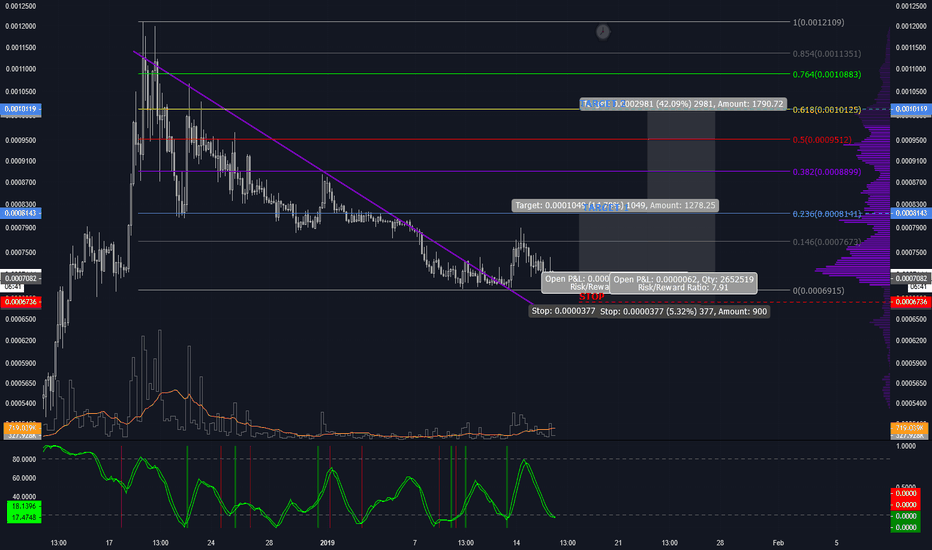Click the 14 date label on time axis
Image resolution: width=932 pixels, height=550 pixels.
[517, 542]
